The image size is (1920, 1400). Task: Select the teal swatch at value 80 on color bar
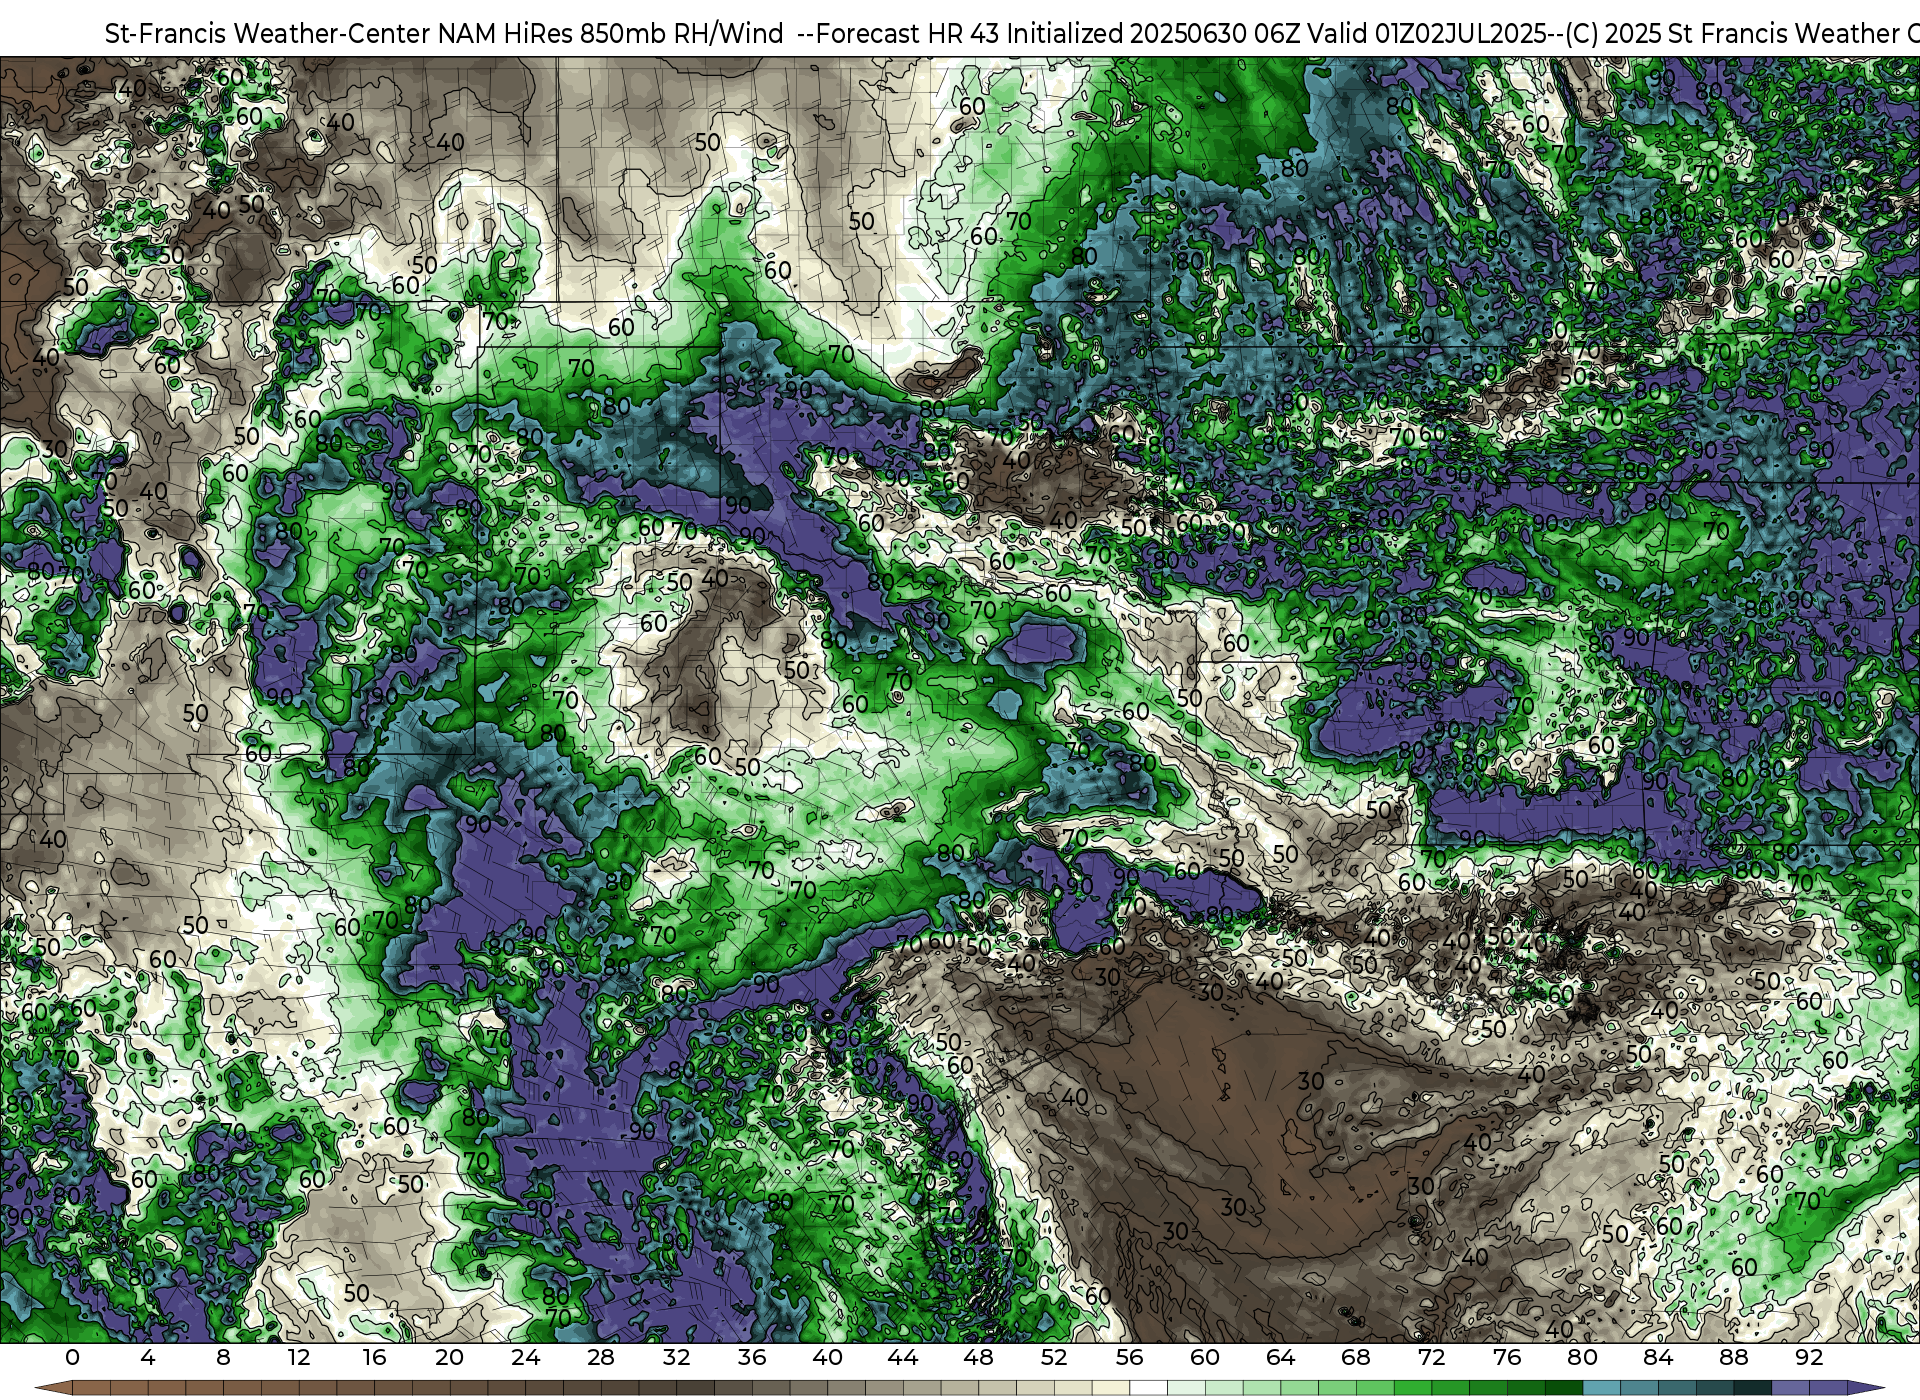tap(1602, 1388)
